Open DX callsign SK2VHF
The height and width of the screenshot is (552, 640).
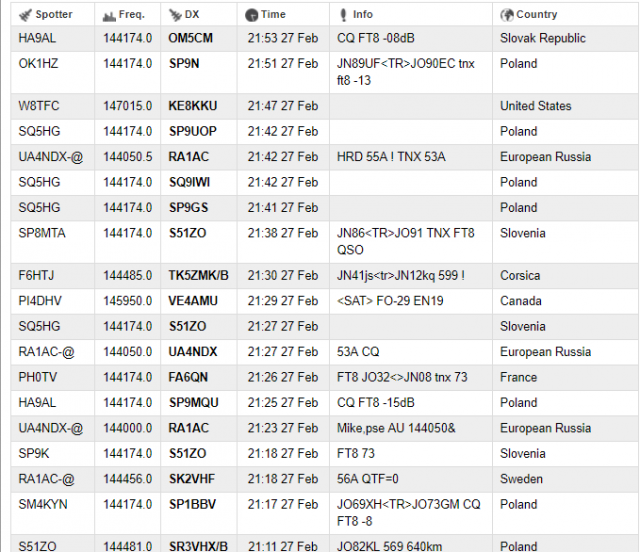click(x=190, y=479)
